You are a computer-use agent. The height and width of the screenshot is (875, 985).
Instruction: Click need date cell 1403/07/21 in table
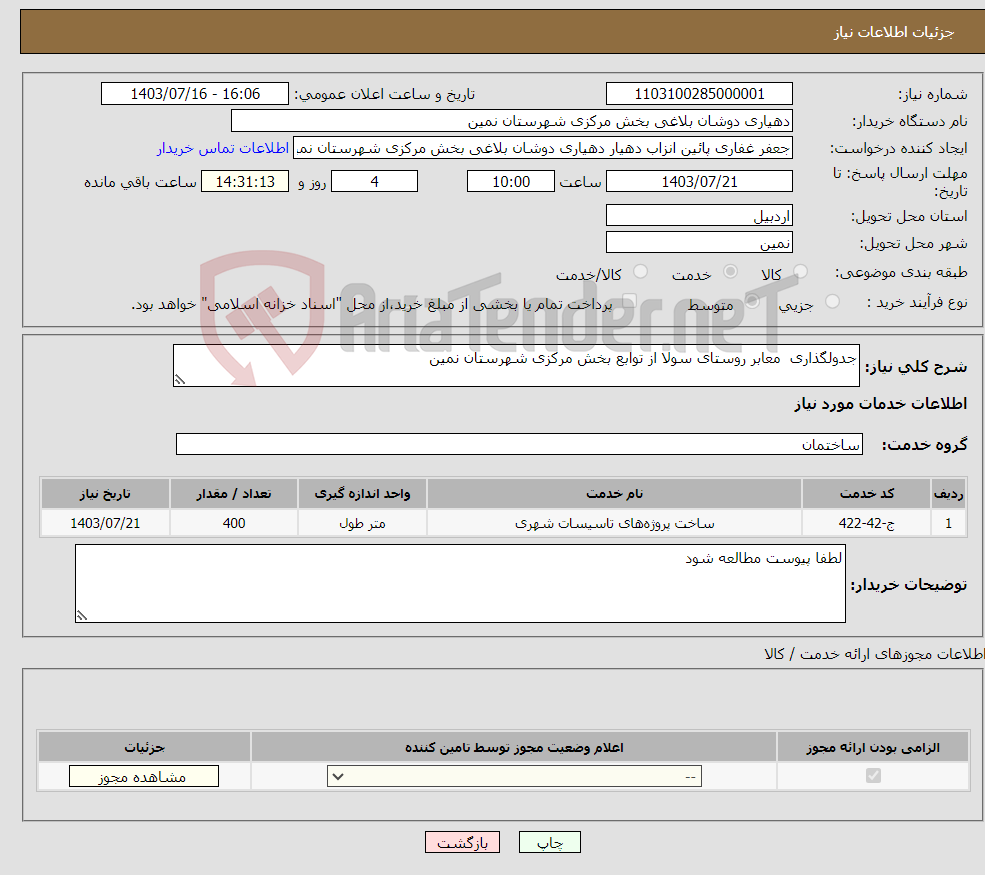[105, 523]
